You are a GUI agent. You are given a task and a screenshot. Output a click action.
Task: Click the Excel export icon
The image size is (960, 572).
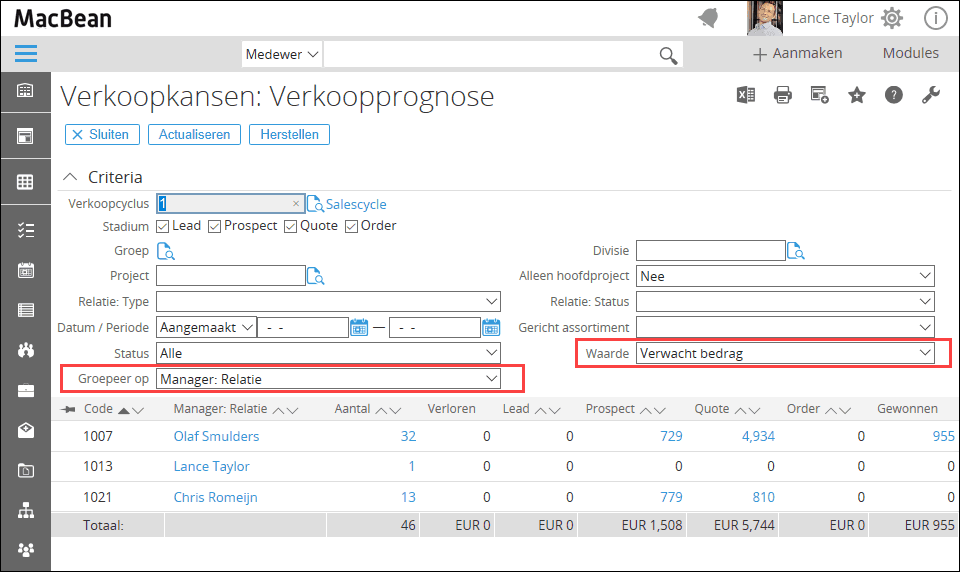click(745, 95)
